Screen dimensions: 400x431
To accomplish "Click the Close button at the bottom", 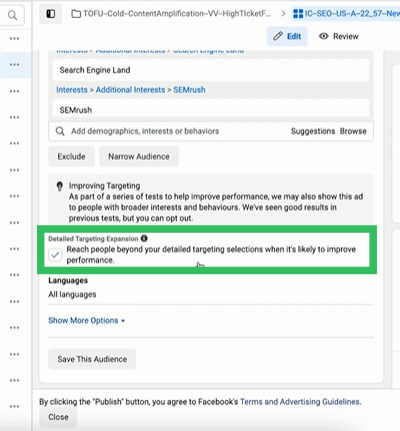I will (58, 417).
